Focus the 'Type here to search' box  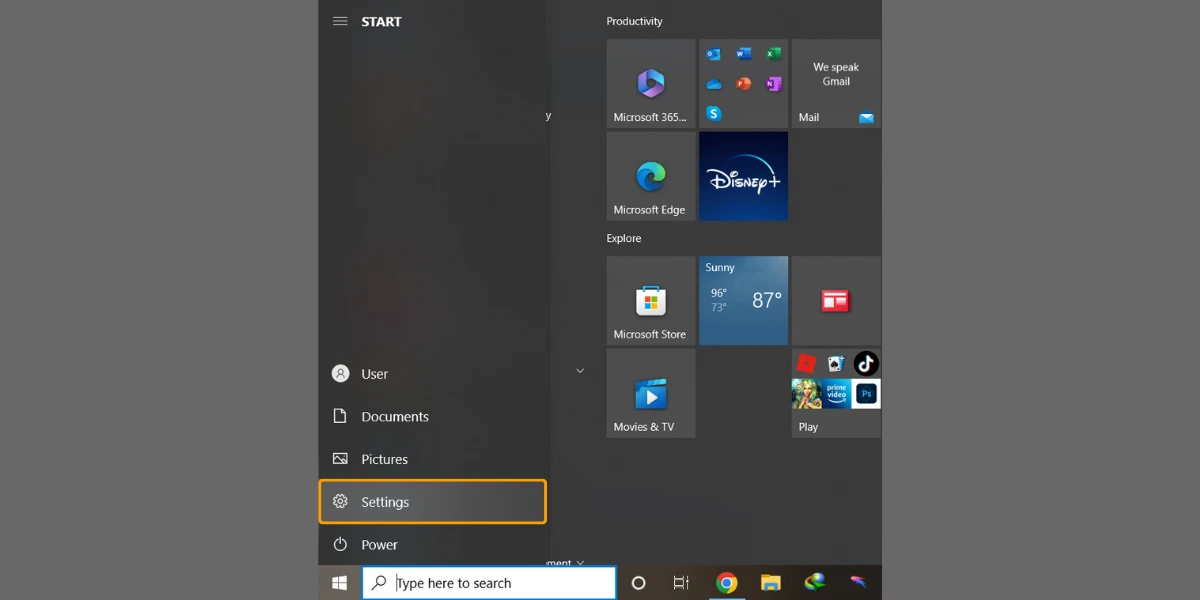[489, 583]
